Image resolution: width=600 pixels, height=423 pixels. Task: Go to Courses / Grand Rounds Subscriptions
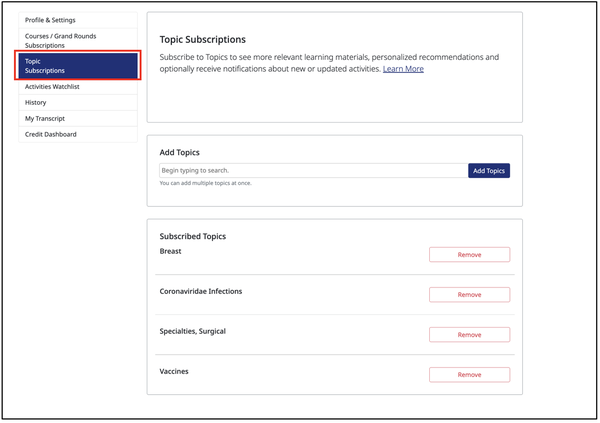pyautogui.click(x=78, y=41)
